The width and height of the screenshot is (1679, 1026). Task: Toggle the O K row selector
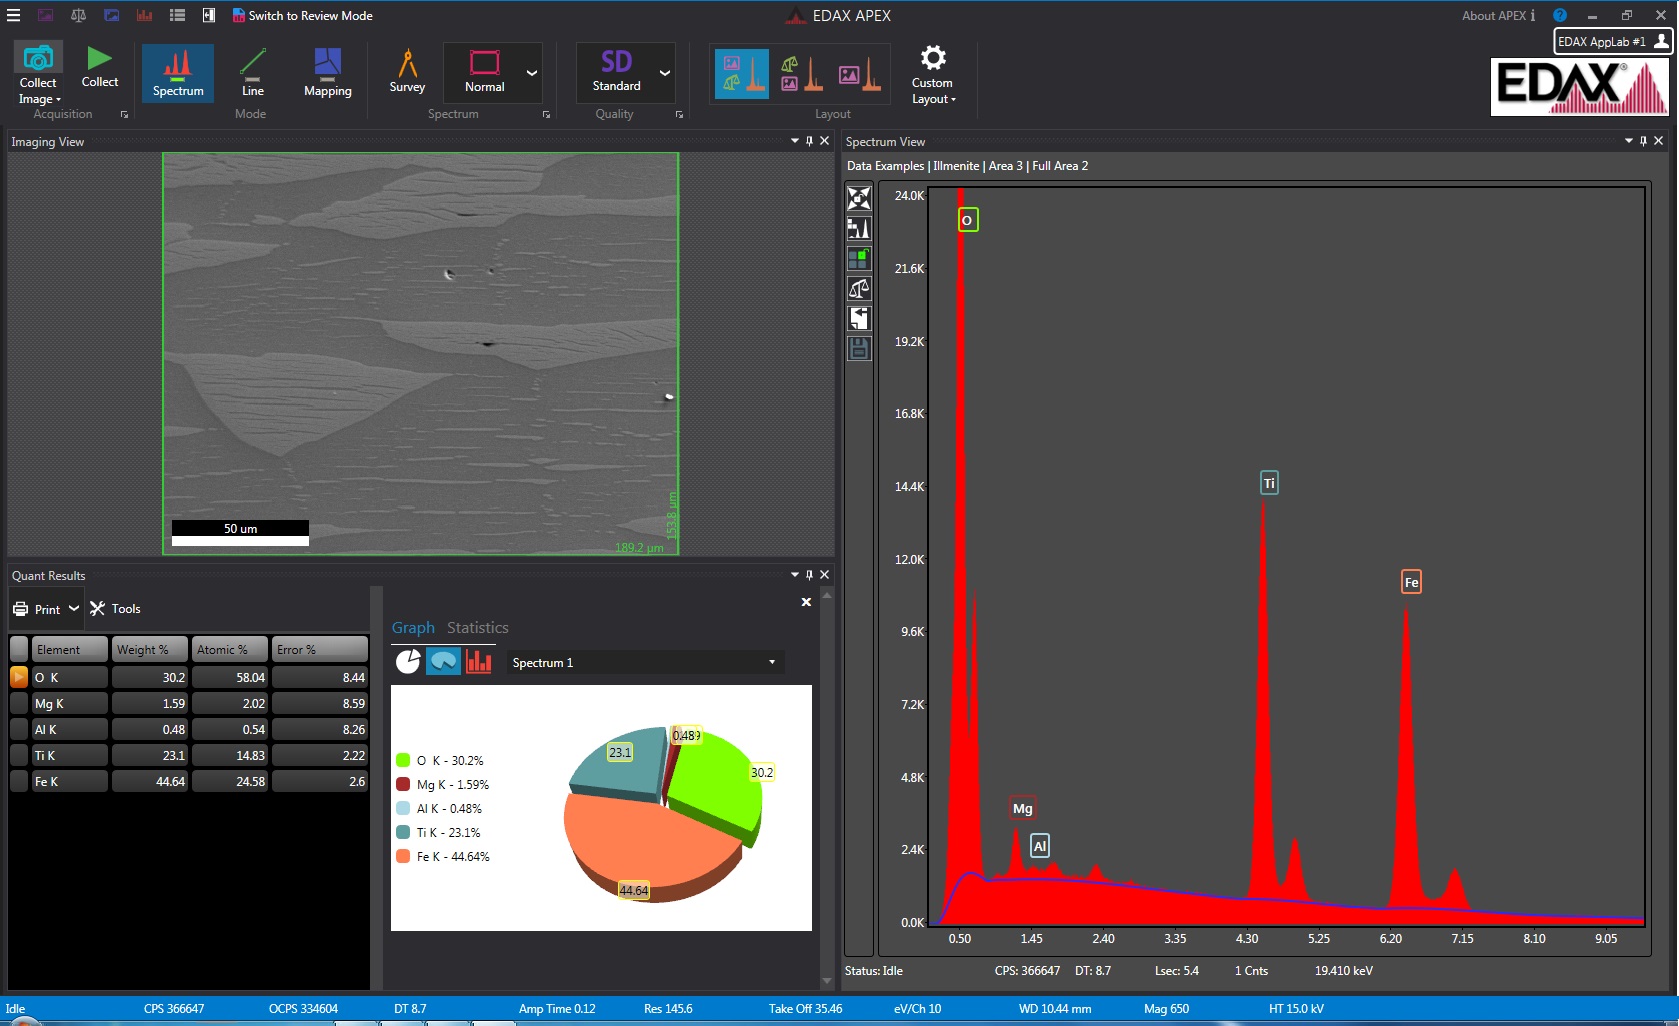pos(19,677)
